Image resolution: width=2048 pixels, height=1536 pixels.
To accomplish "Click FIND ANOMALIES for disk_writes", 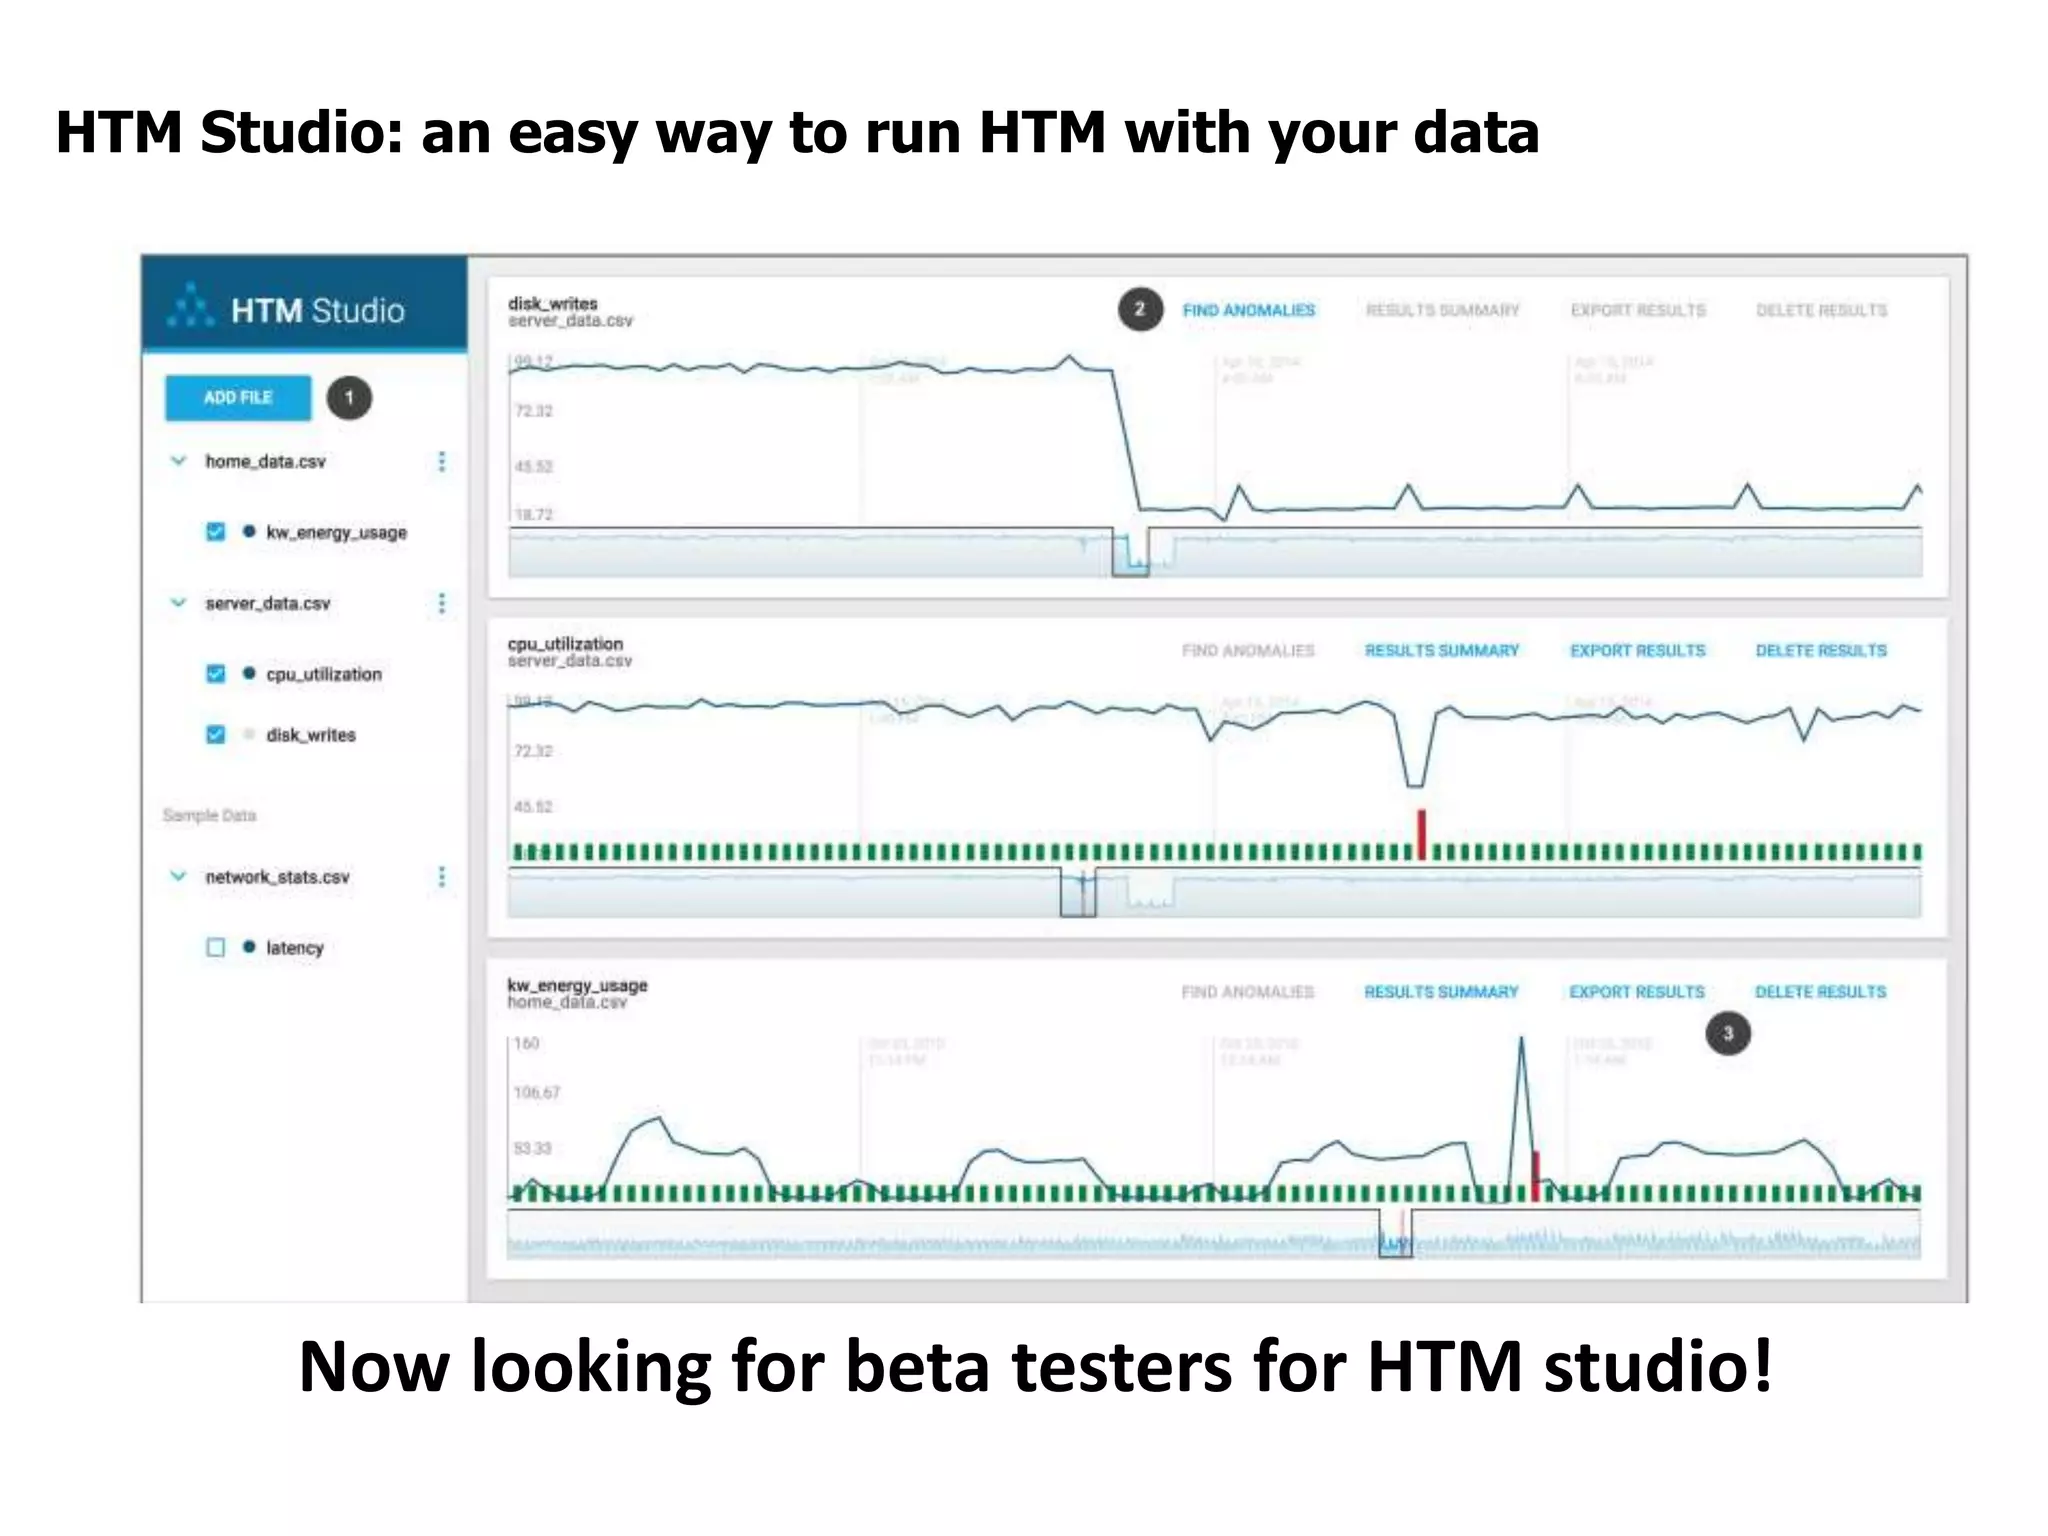I will tap(1248, 310).
